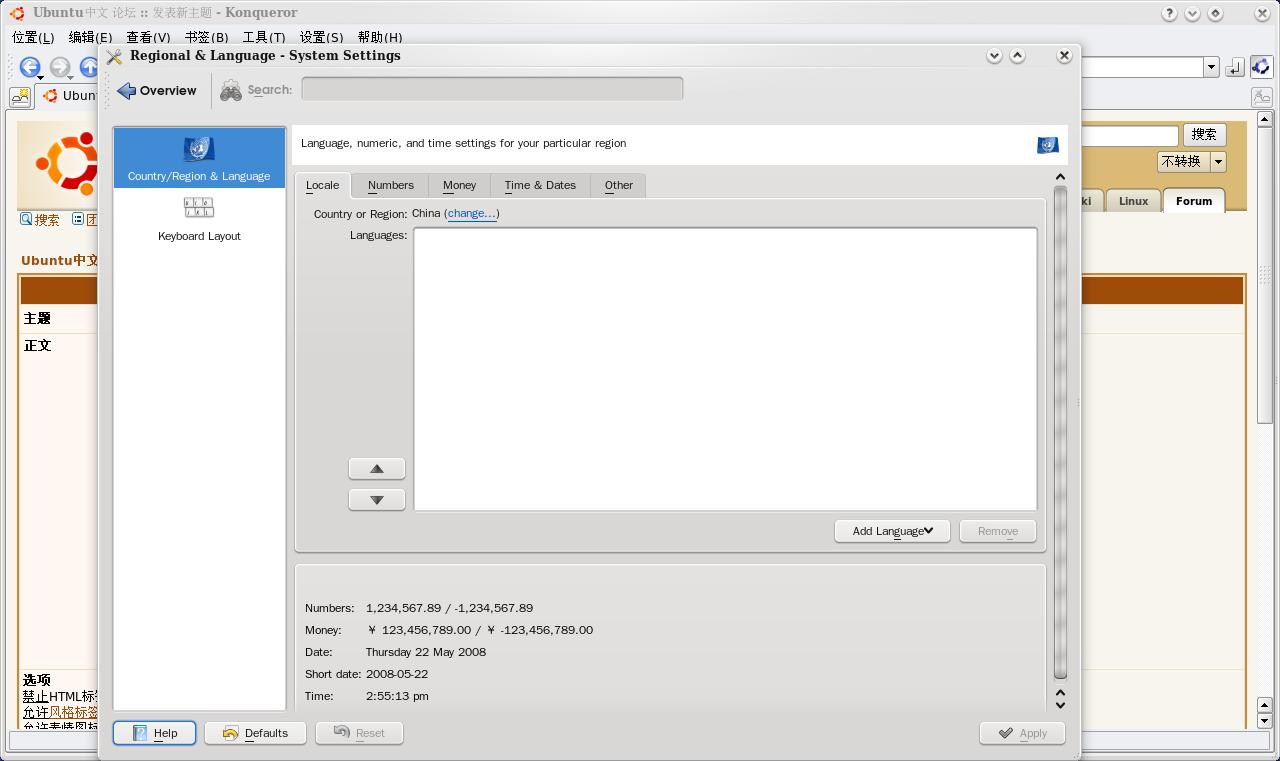Restore settings with Defaults button
The height and width of the screenshot is (761, 1280).
(255, 733)
